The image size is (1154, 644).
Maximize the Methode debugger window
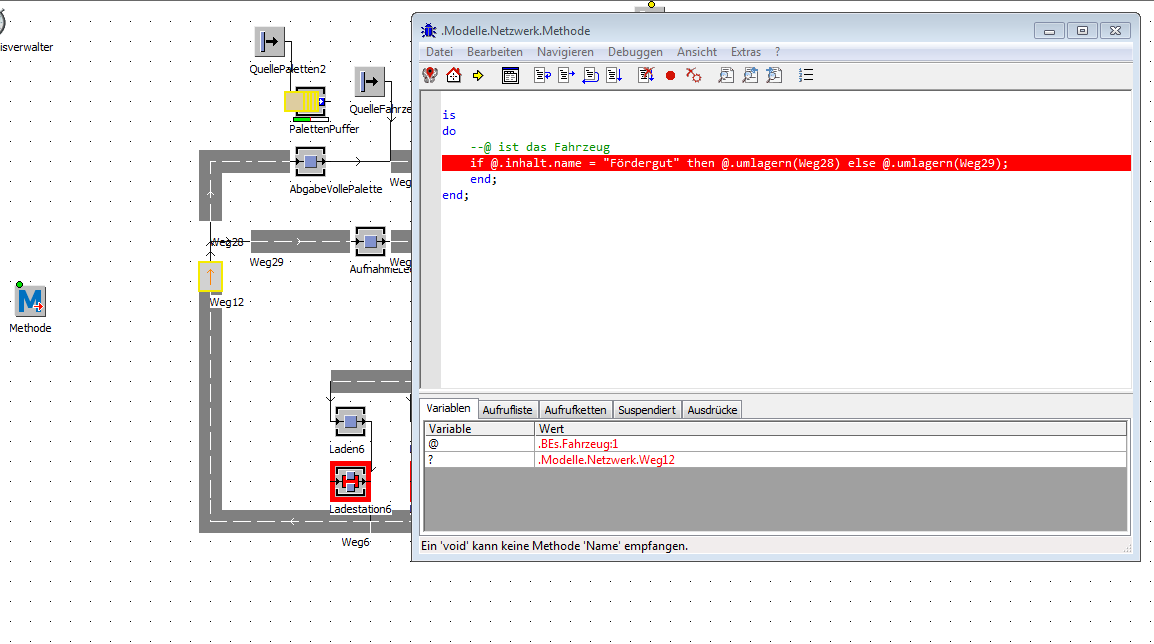pyautogui.click(x=1082, y=30)
